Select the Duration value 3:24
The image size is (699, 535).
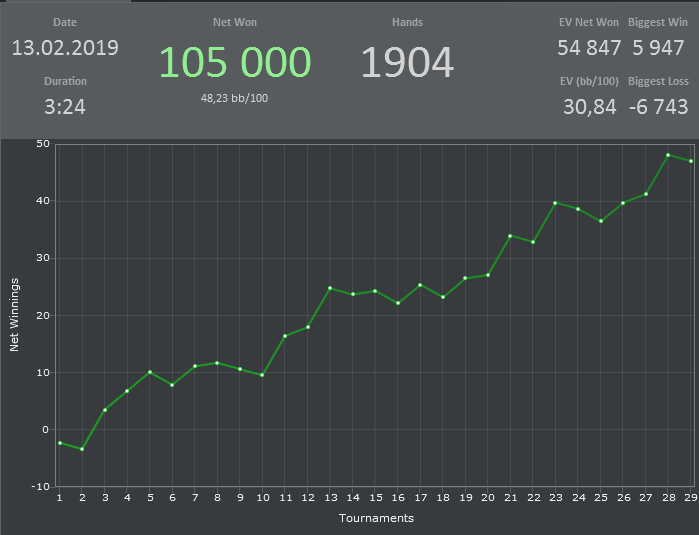point(65,107)
